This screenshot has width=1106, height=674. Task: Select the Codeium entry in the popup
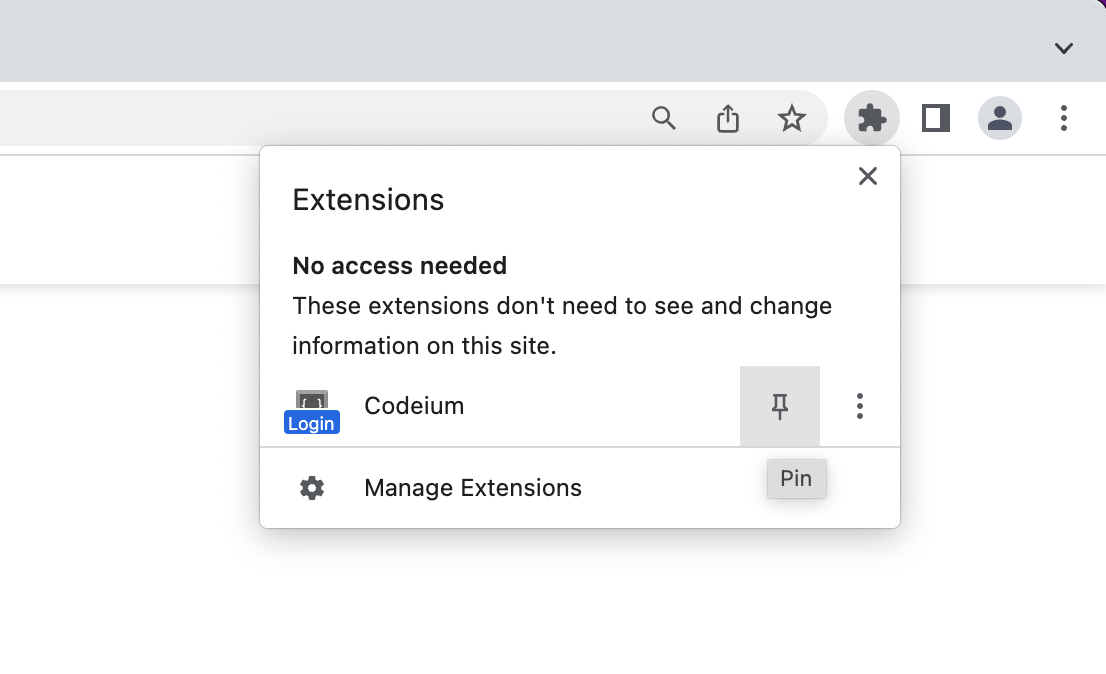click(x=414, y=406)
